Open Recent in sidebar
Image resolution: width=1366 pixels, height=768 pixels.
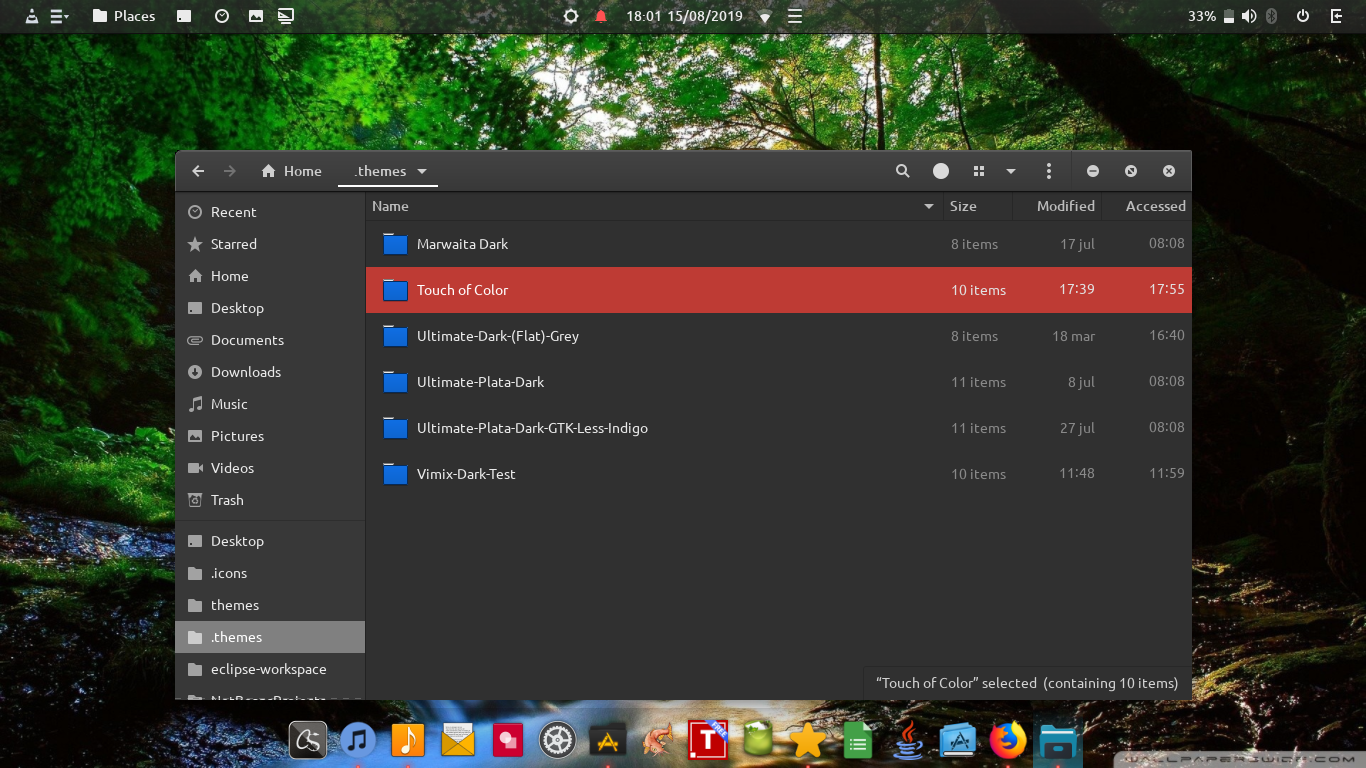click(x=270, y=212)
